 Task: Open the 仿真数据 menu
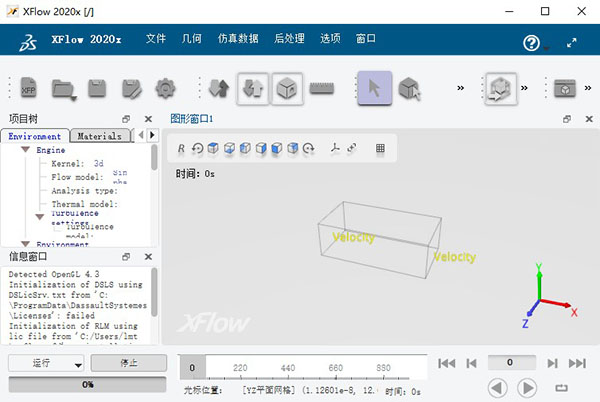click(x=238, y=39)
